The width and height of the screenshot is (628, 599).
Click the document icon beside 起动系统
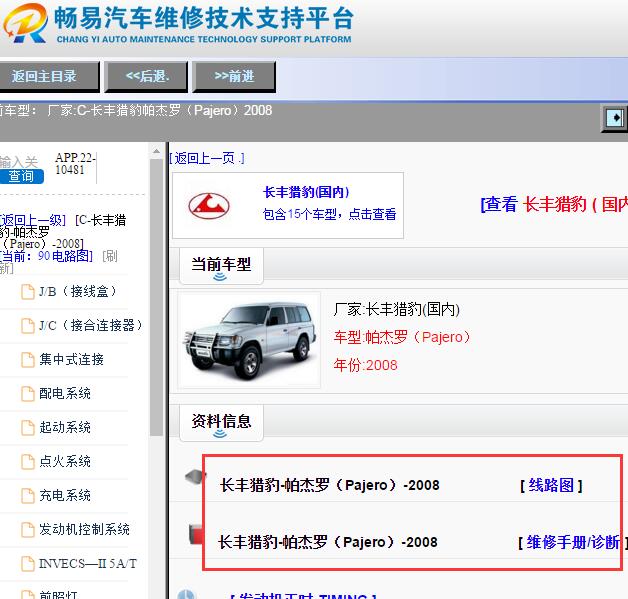point(28,428)
